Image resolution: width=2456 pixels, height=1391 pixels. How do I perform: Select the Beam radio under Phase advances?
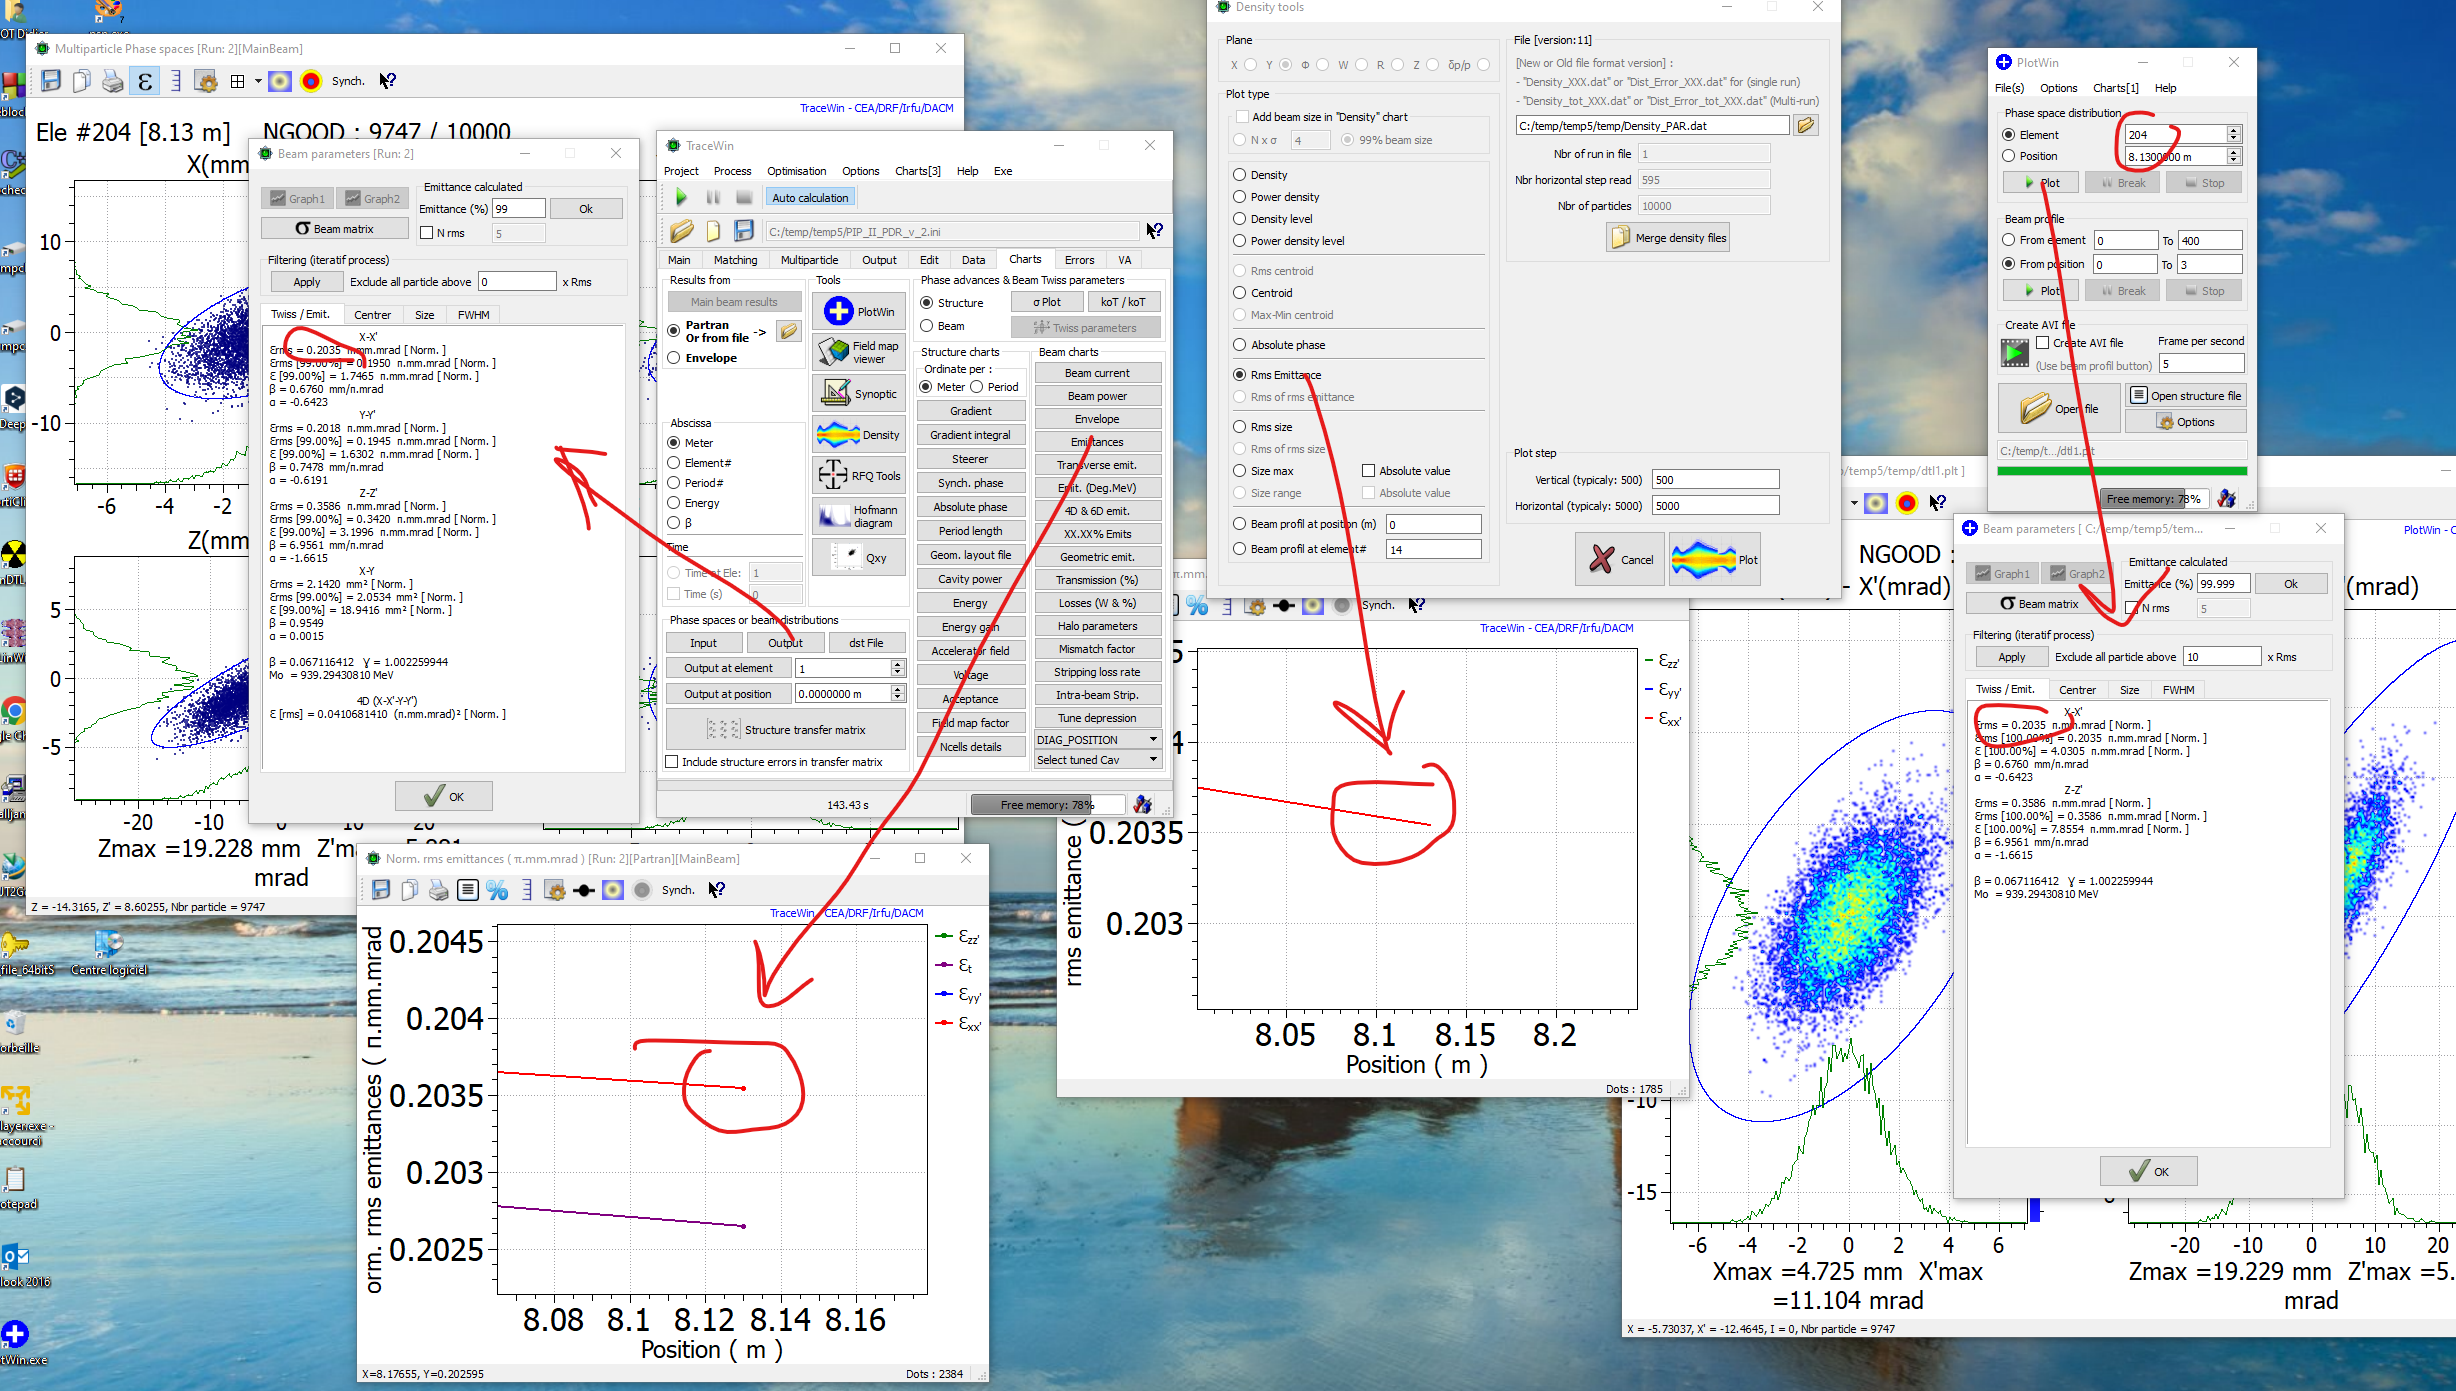[927, 326]
